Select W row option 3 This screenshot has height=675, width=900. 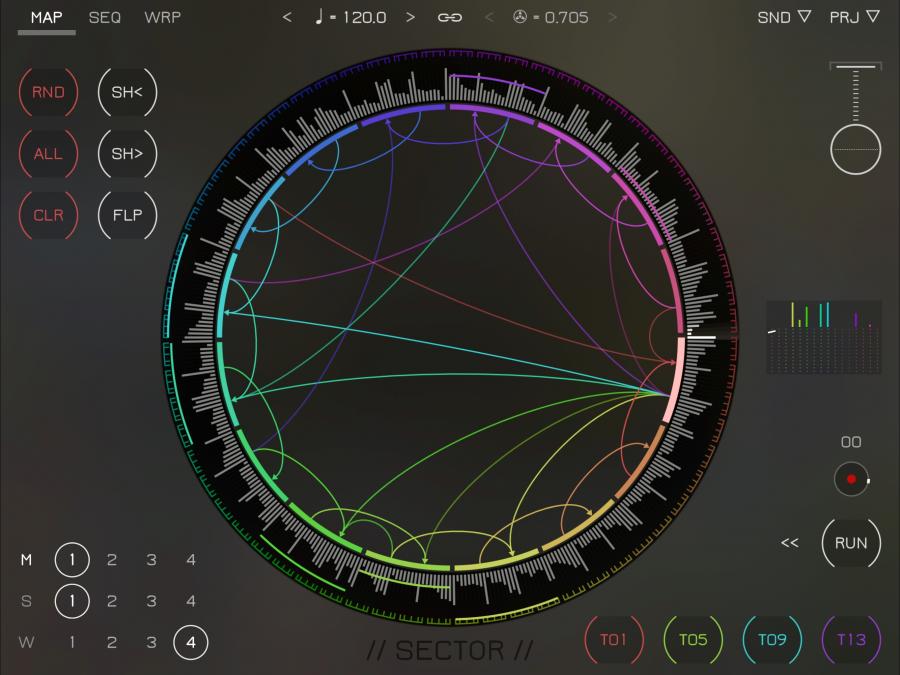click(152, 642)
